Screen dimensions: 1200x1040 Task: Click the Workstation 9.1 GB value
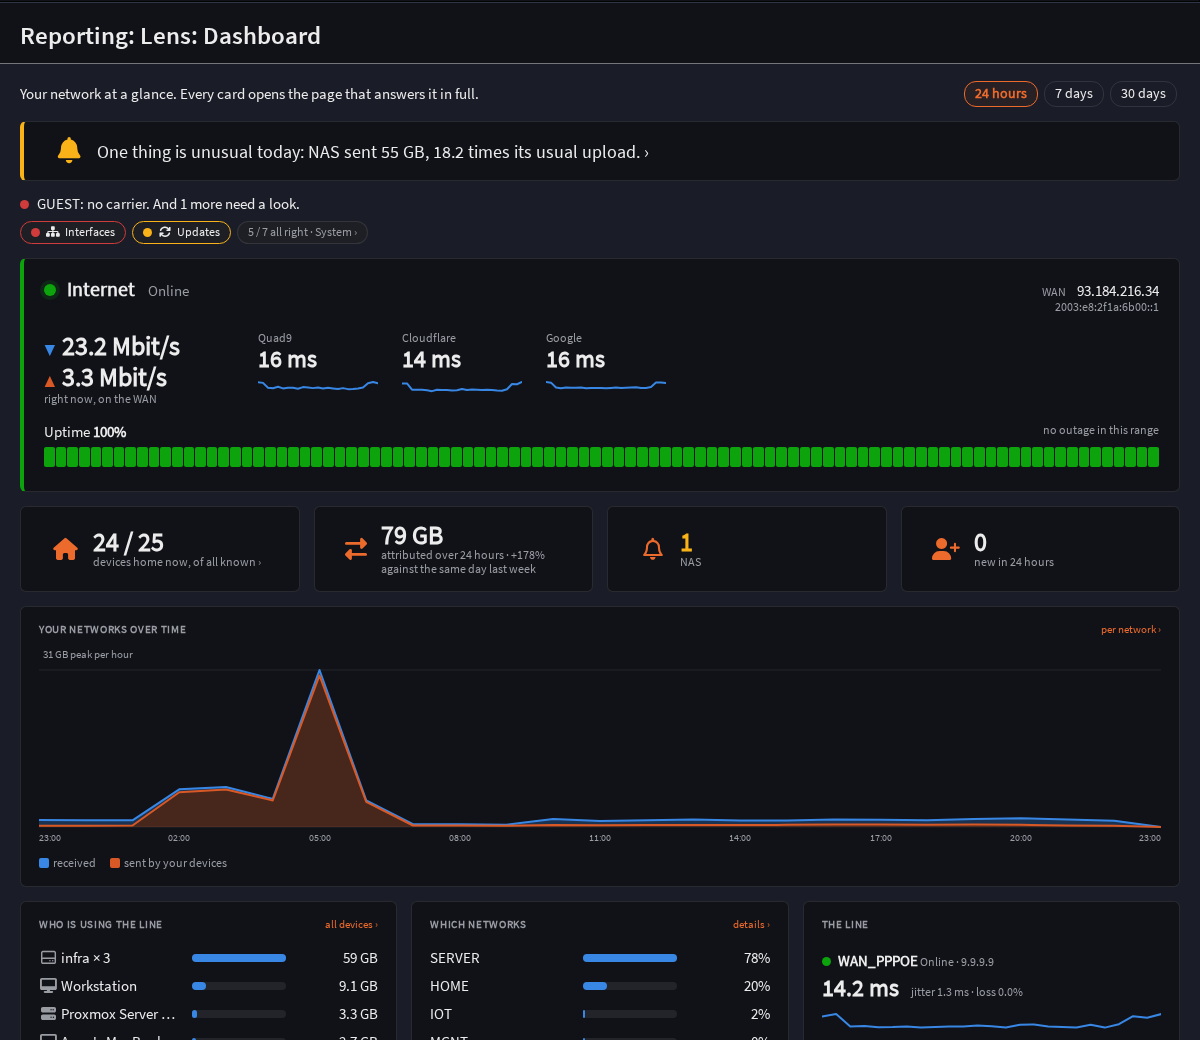(x=358, y=986)
